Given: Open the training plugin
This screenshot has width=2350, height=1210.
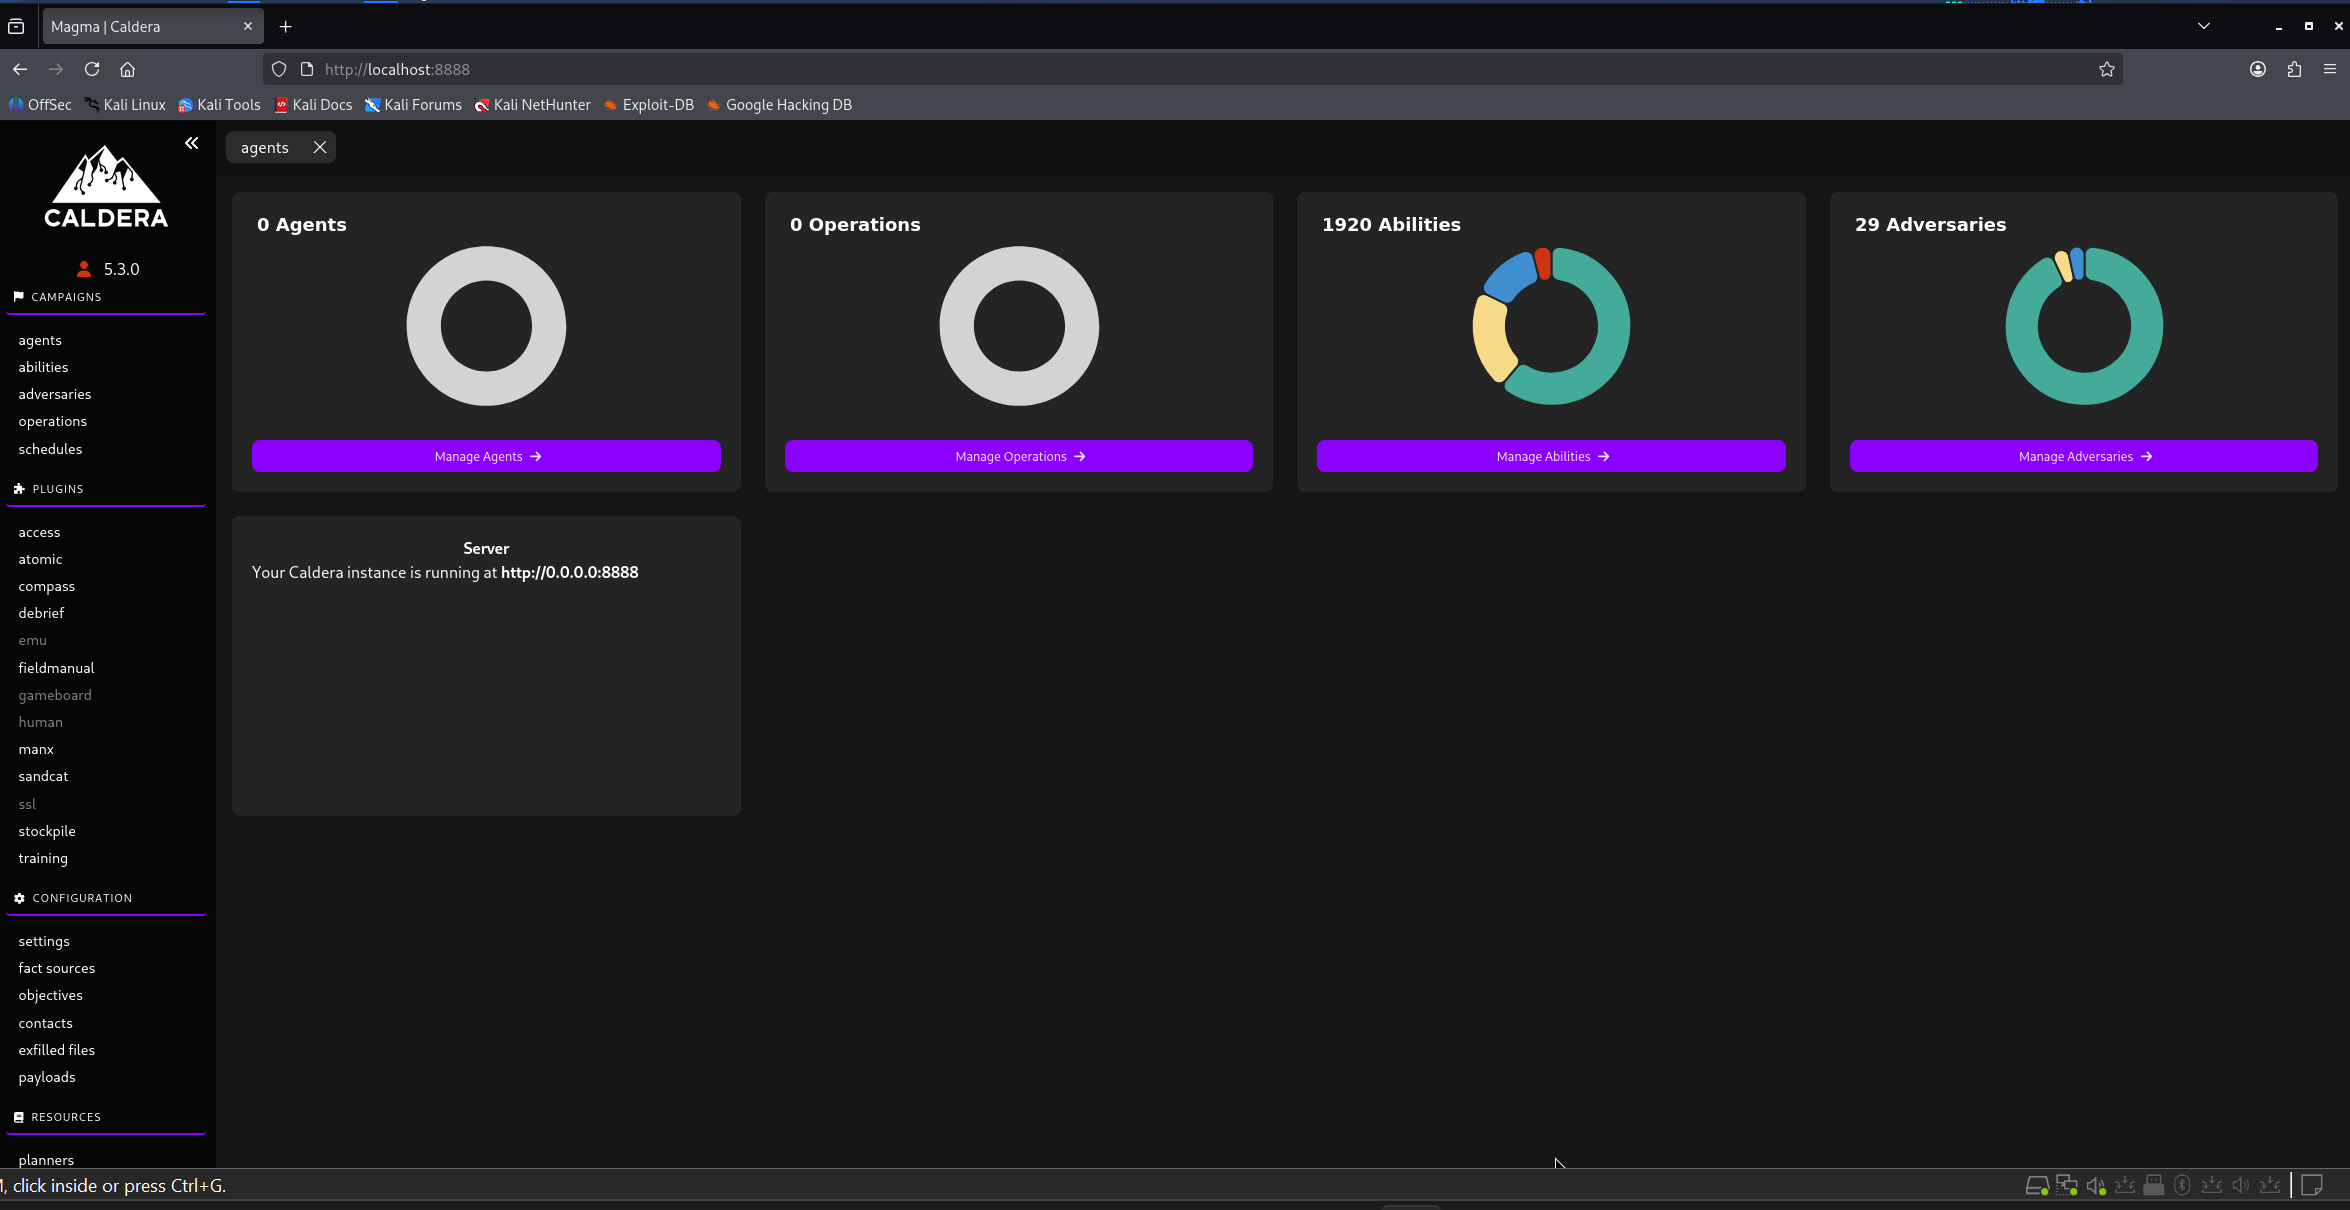Looking at the screenshot, I should (x=43, y=859).
